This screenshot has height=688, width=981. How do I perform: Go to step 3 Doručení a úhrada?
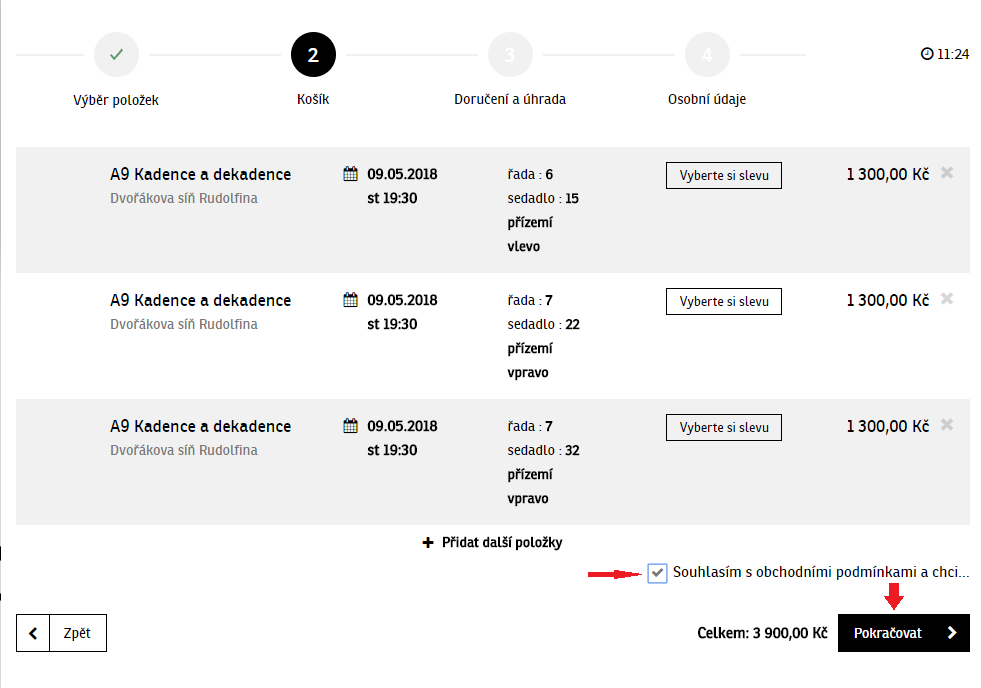point(510,55)
